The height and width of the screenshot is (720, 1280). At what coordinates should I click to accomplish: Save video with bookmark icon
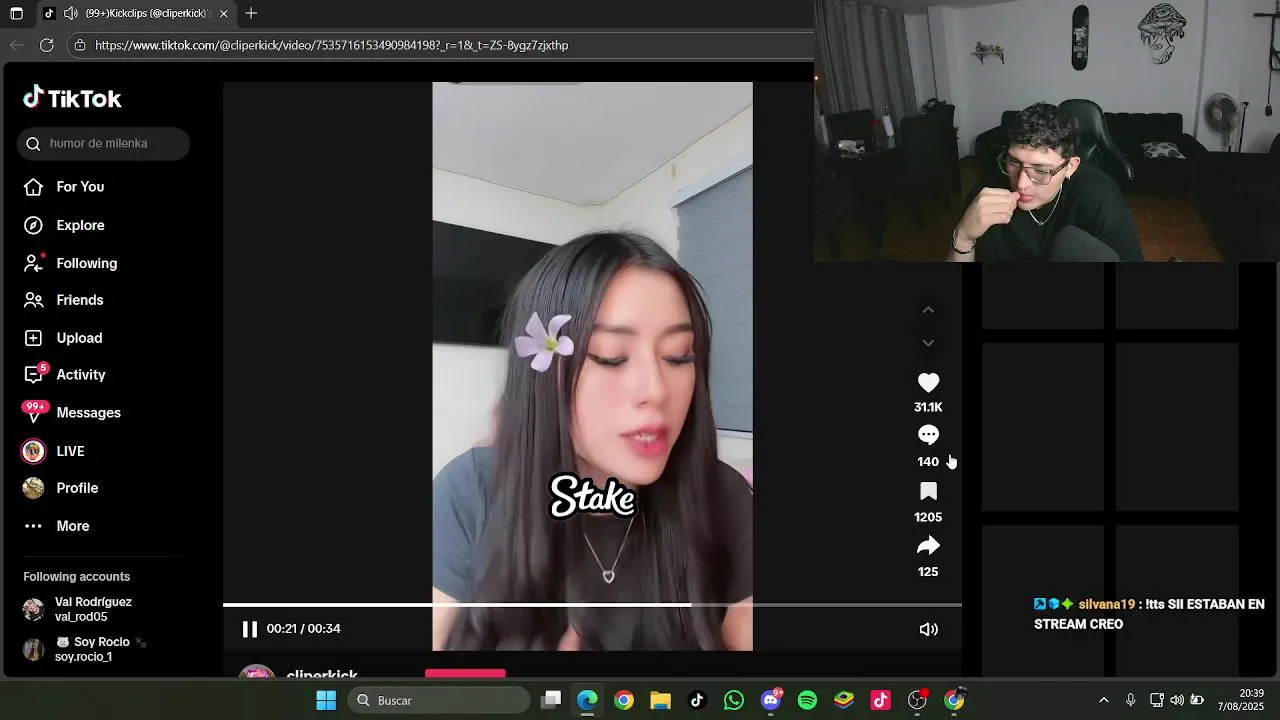[x=928, y=491]
